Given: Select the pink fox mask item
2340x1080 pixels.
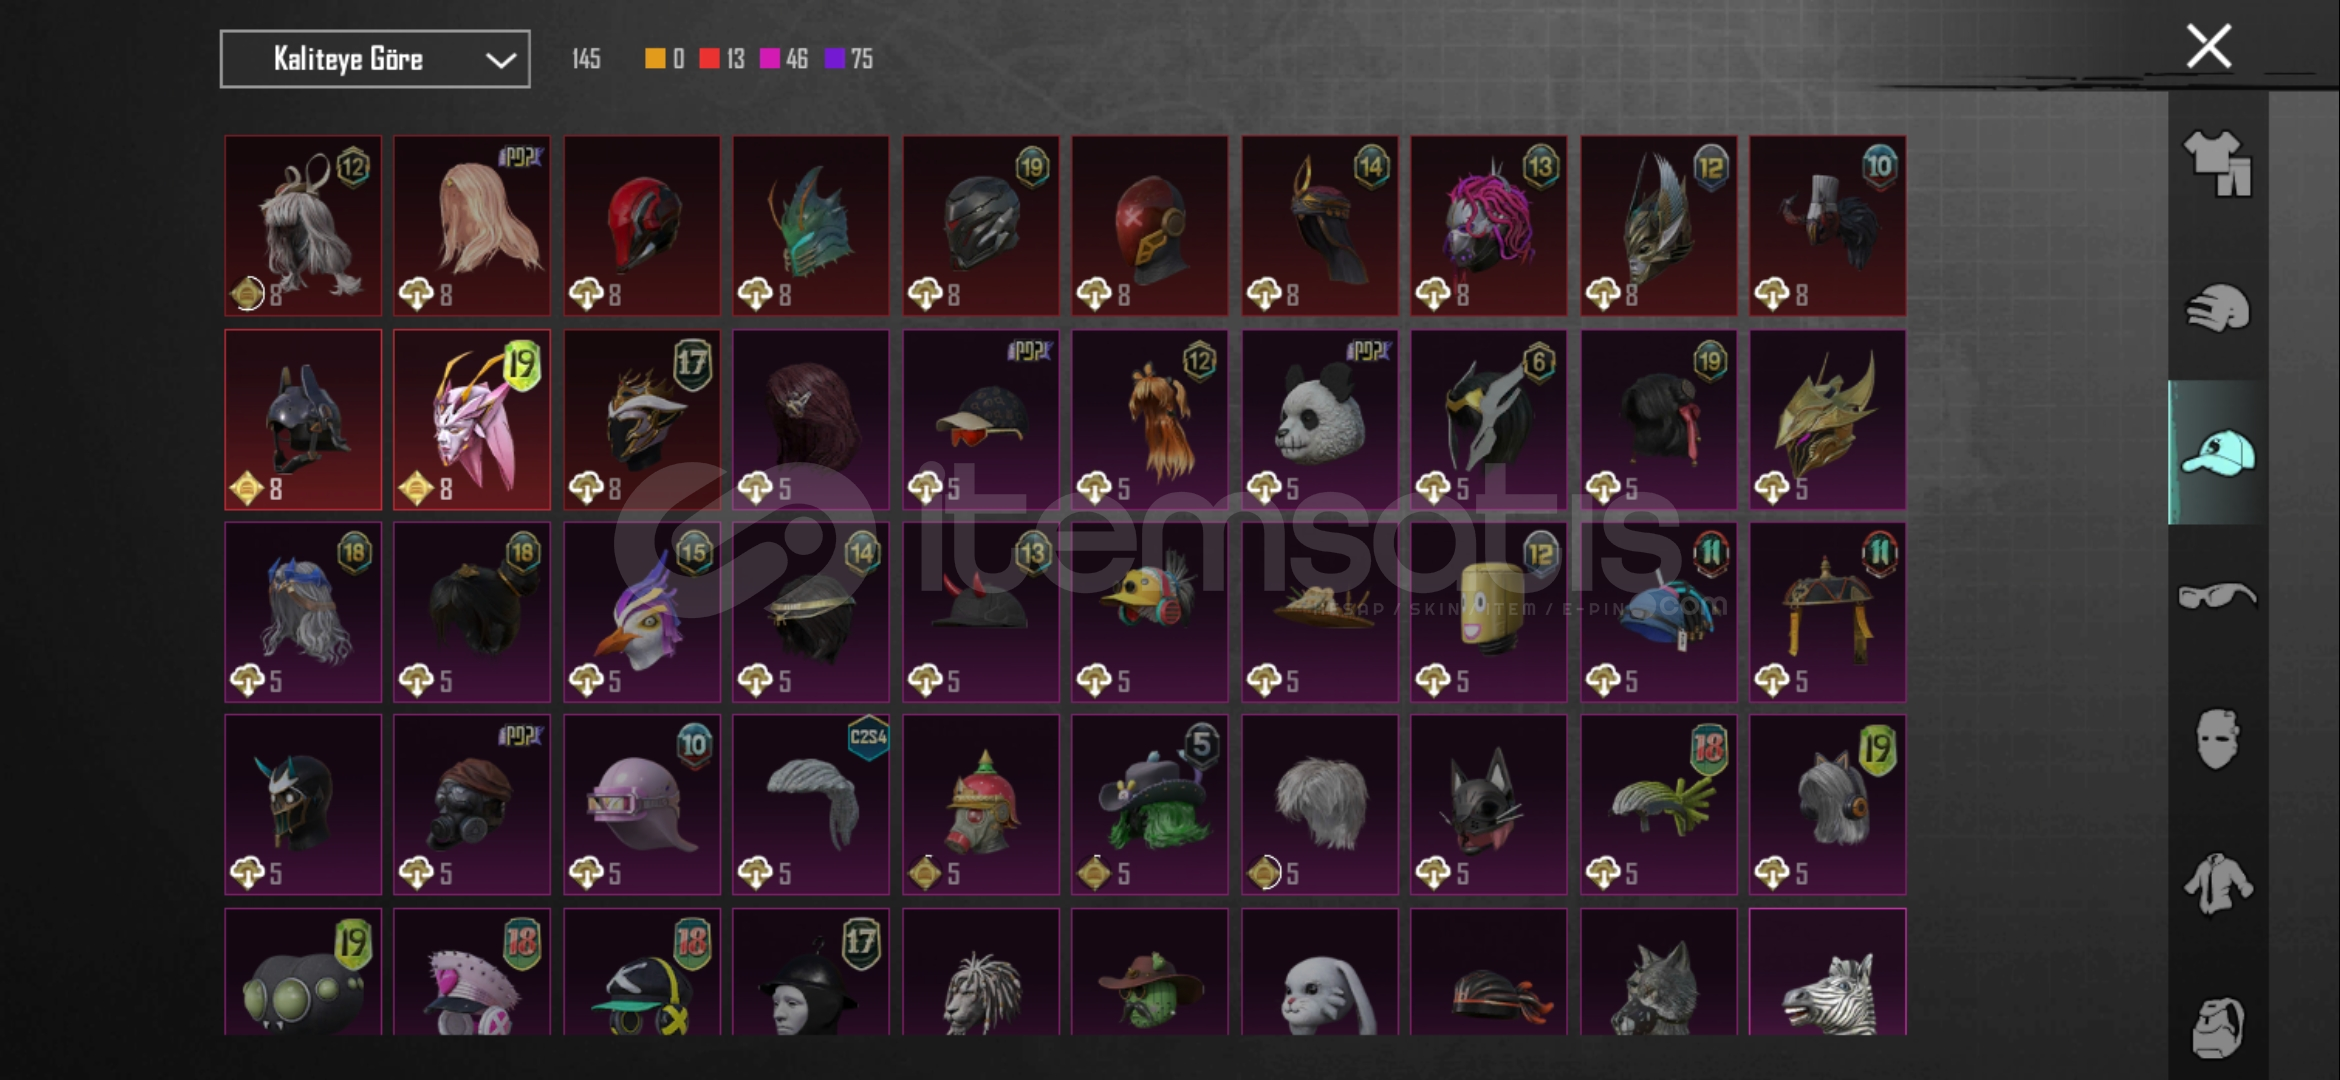Looking at the screenshot, I should [x=472, y=420].
